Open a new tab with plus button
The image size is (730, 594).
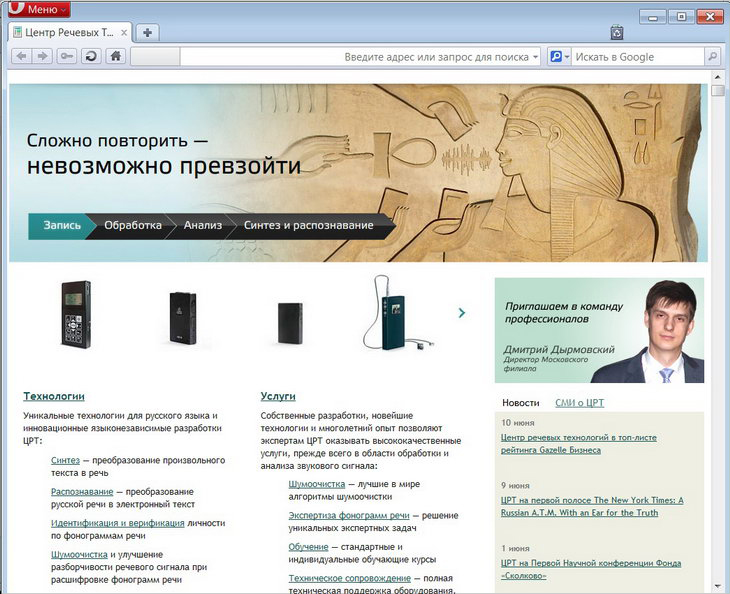pyautogui.click(x=146, y=33)
